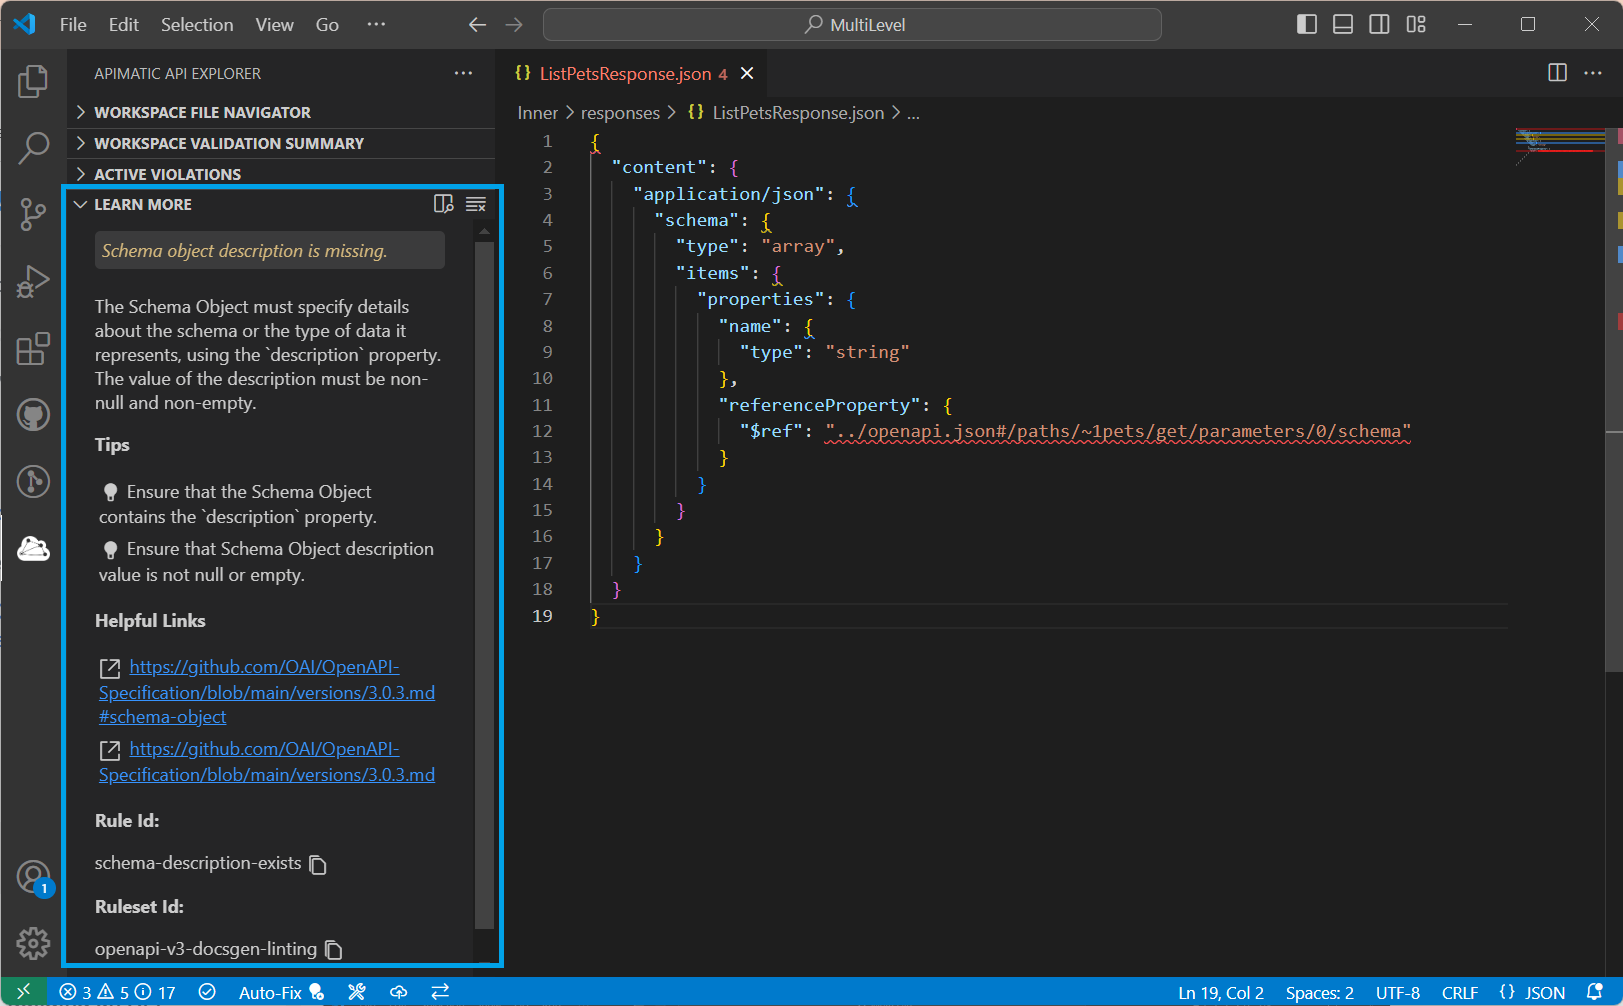1623x1006 pixels.
Task: Go back using the title bar arrow
Action: (x=477, y=25)
